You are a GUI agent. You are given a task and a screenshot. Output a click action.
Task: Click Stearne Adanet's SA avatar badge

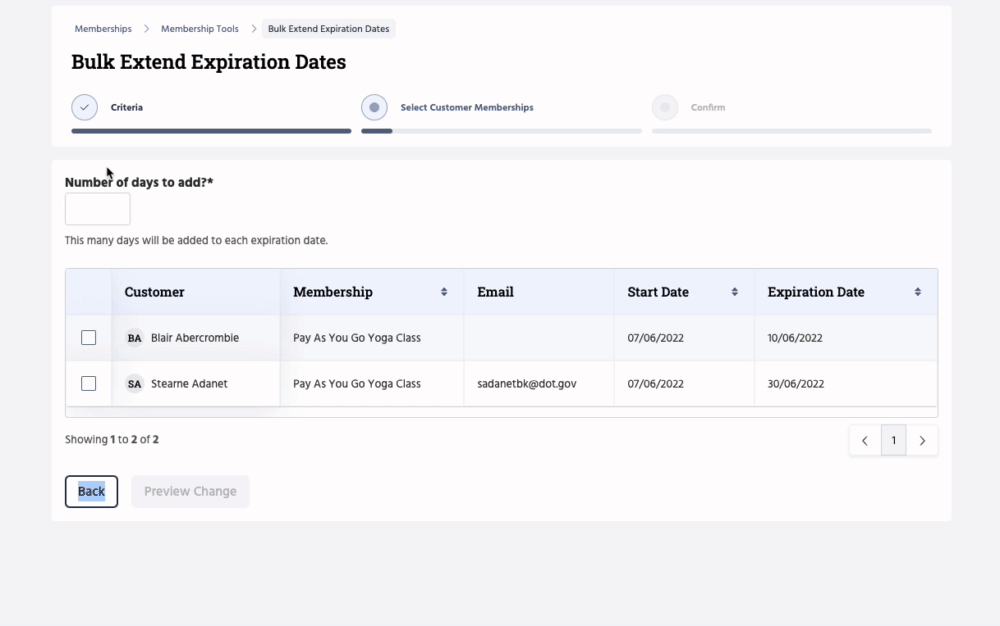(134, 383)
